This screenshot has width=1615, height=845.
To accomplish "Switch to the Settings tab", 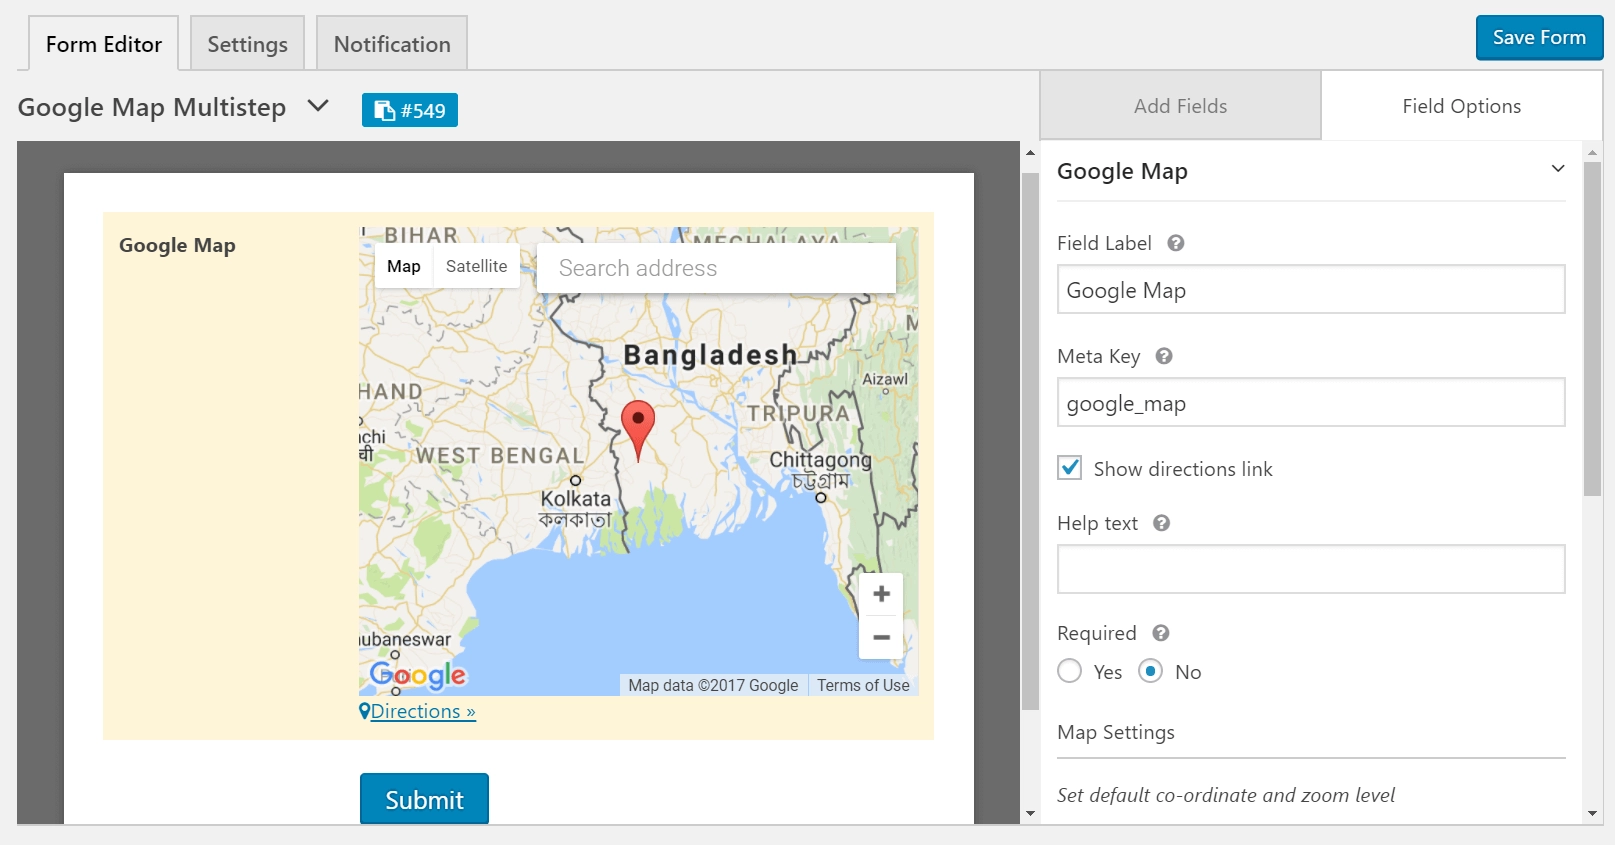I will click(247, 44).
